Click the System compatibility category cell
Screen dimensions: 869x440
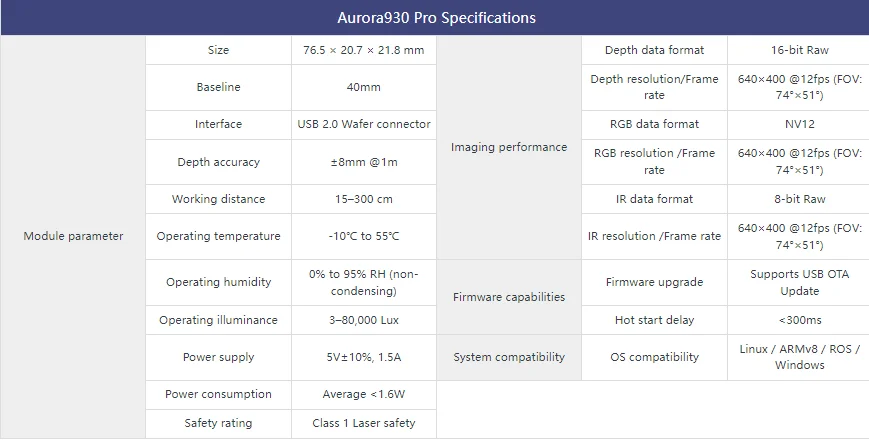[509, 357]
